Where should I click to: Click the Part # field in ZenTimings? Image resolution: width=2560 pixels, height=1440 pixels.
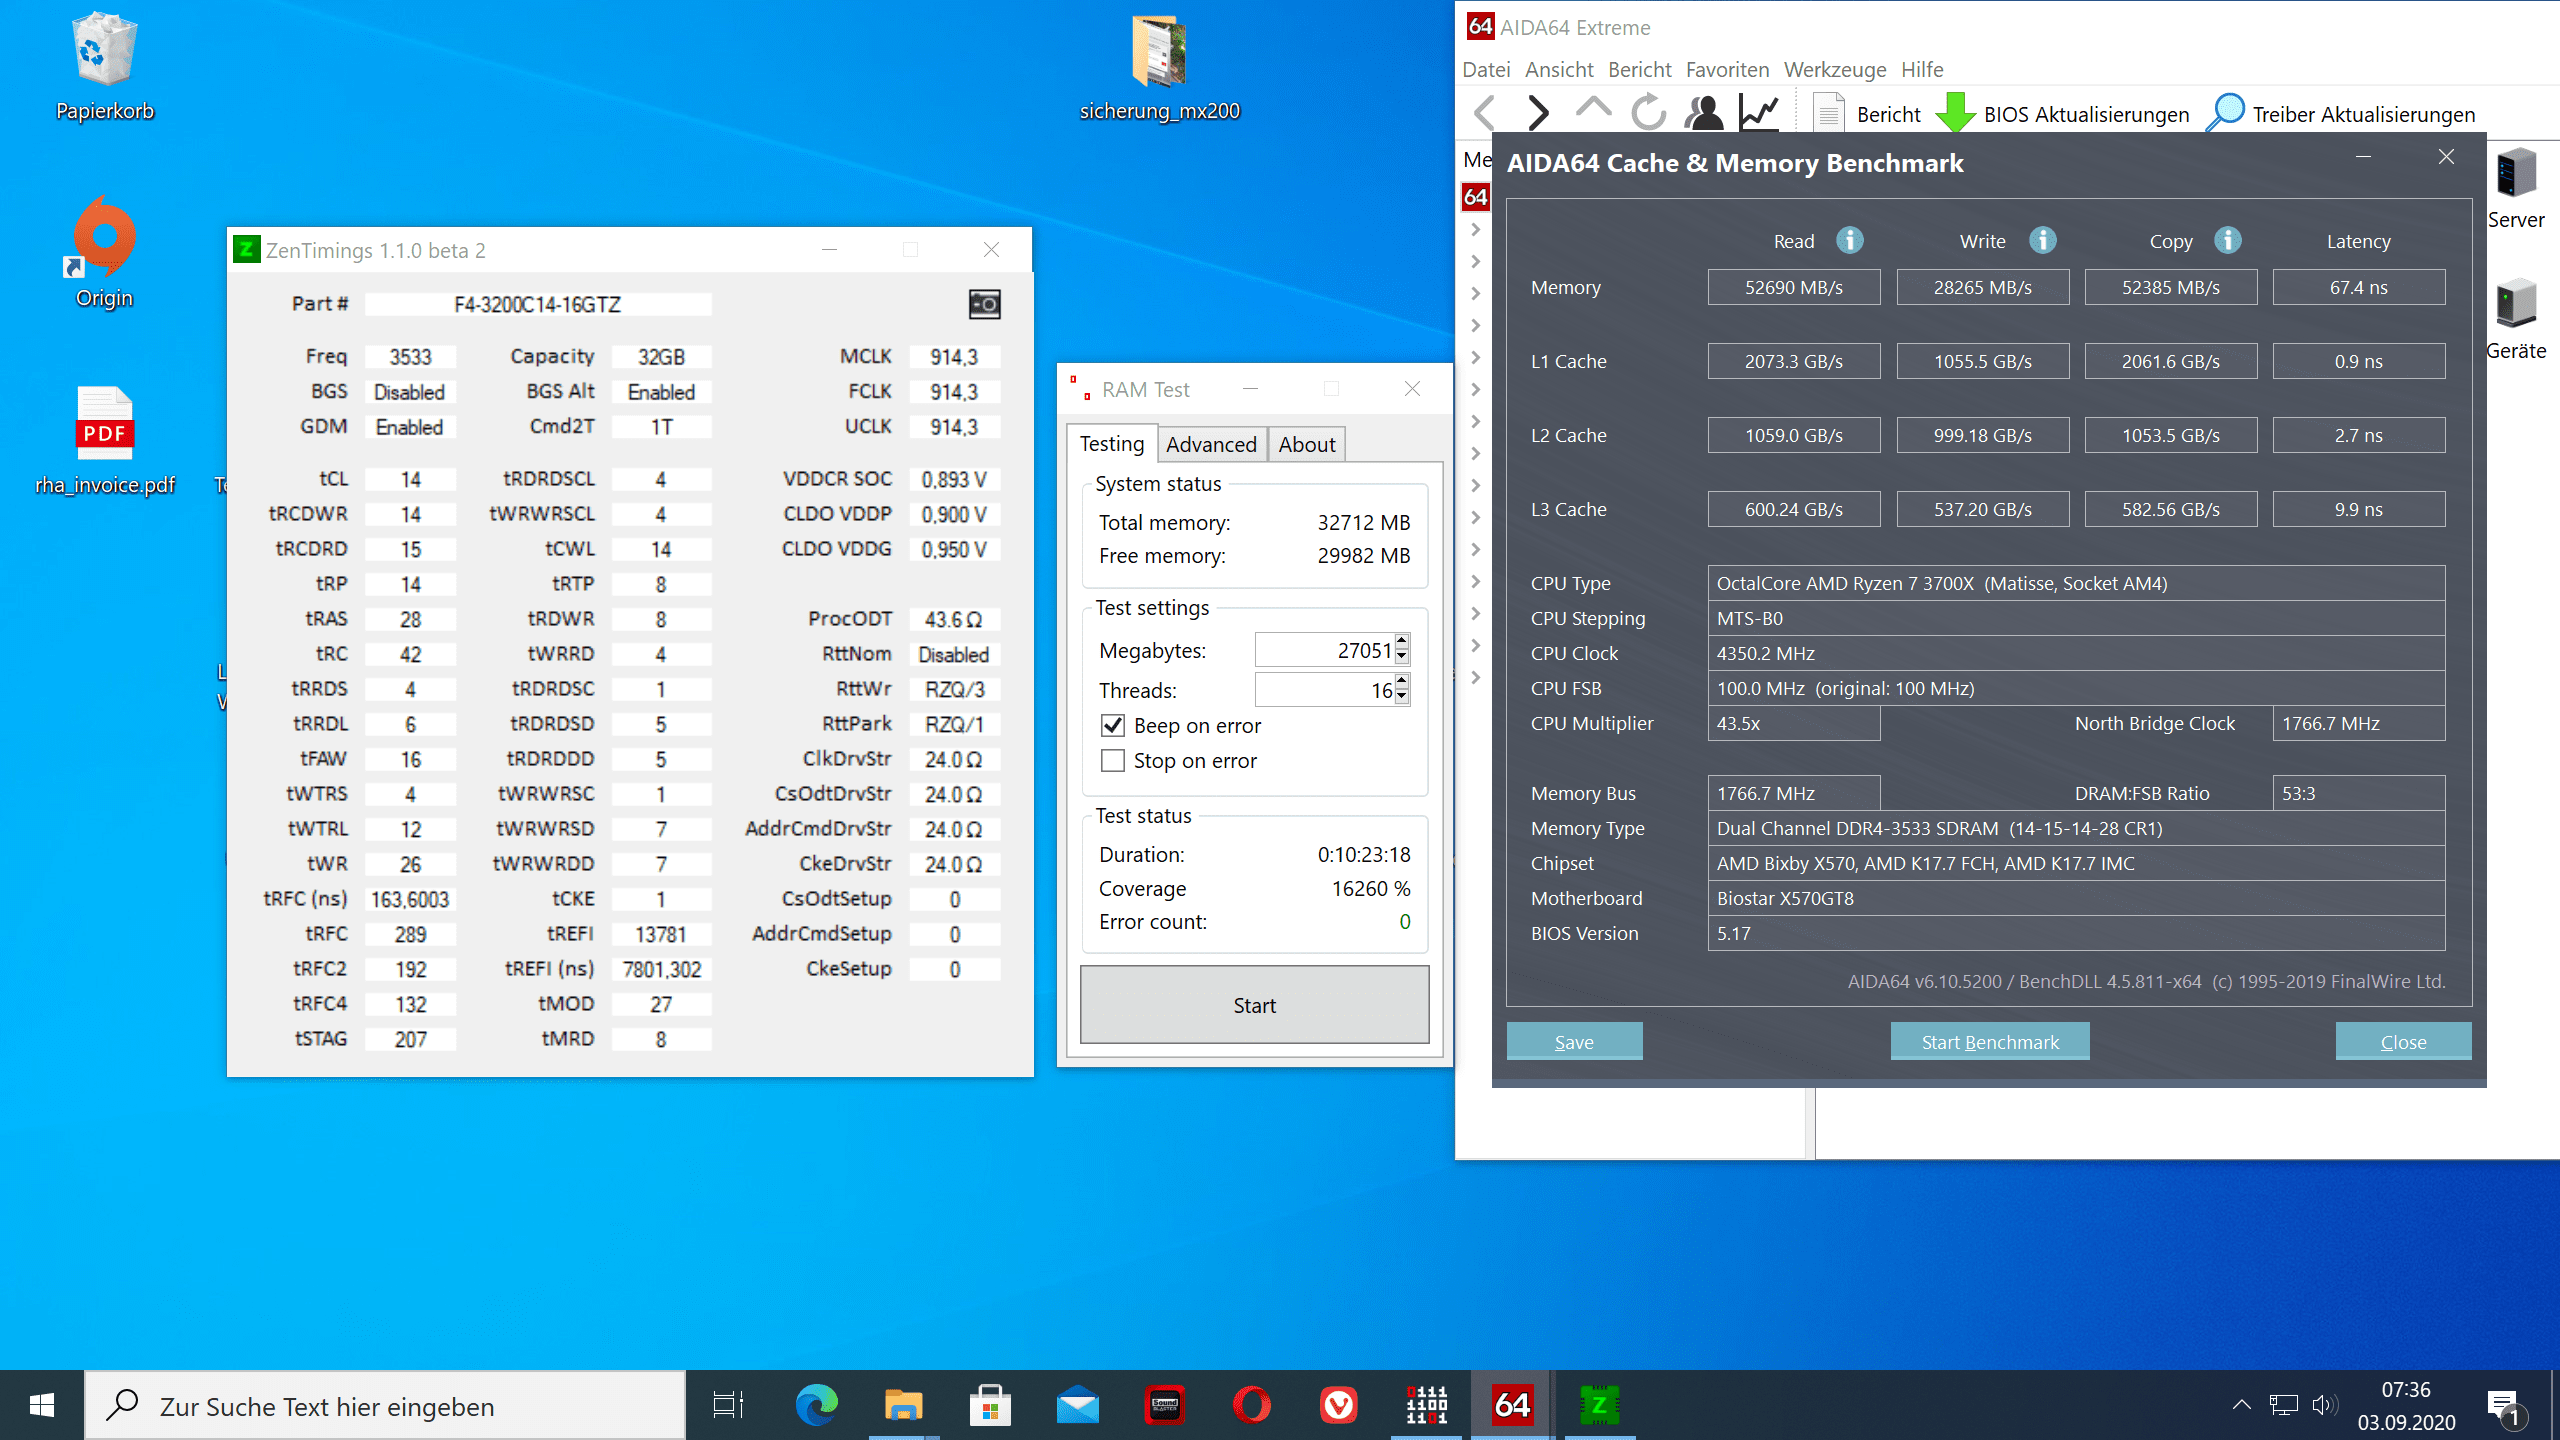pyautogui.click(x=538, y=304)
